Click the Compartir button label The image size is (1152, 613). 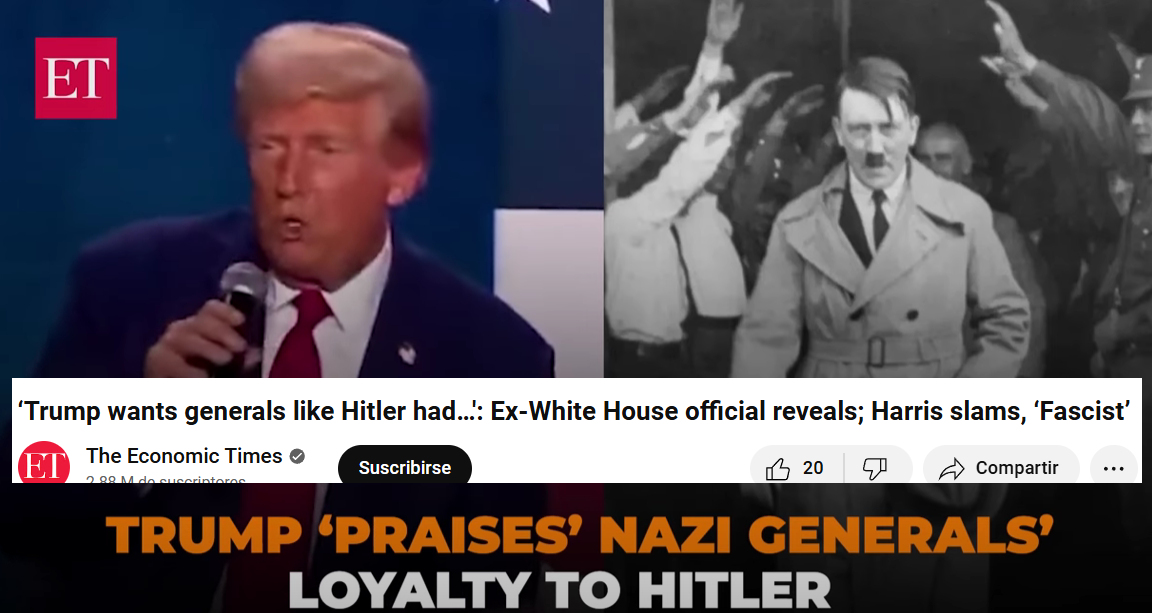click(1017, 468)
